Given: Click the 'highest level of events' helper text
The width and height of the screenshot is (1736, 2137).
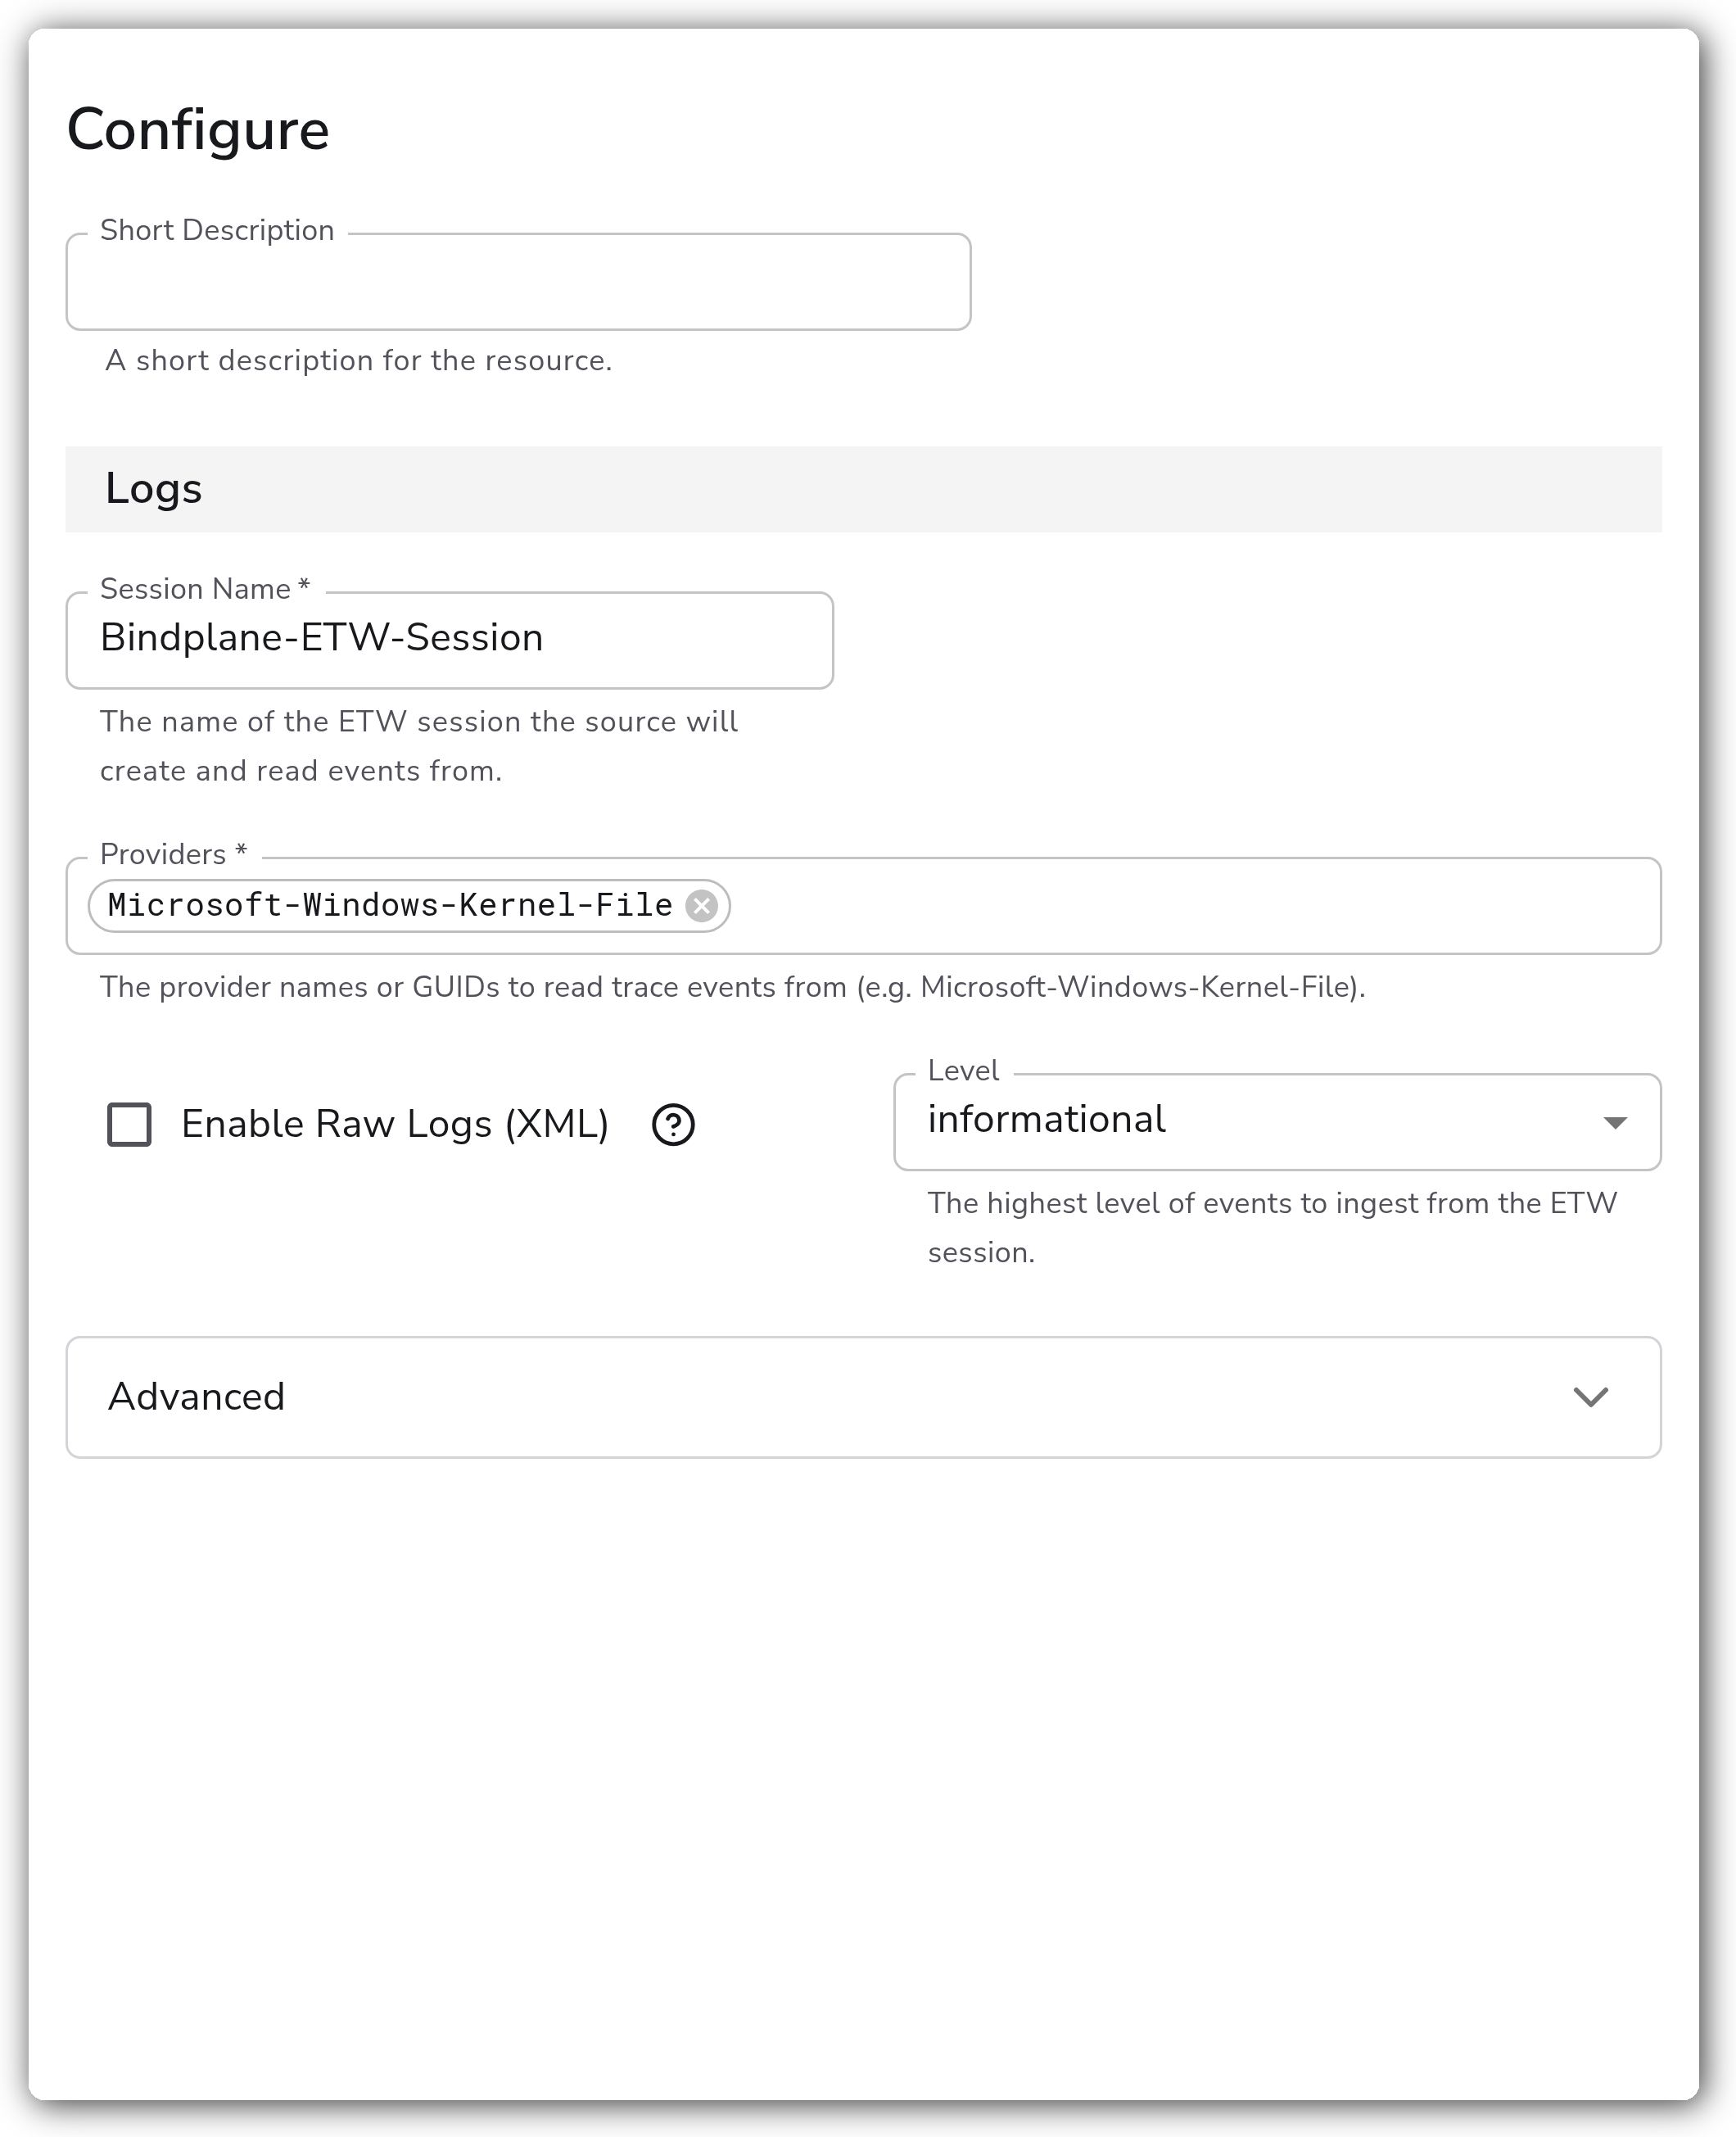Looking at the screenshot, I should (x=1272, y=1228).
